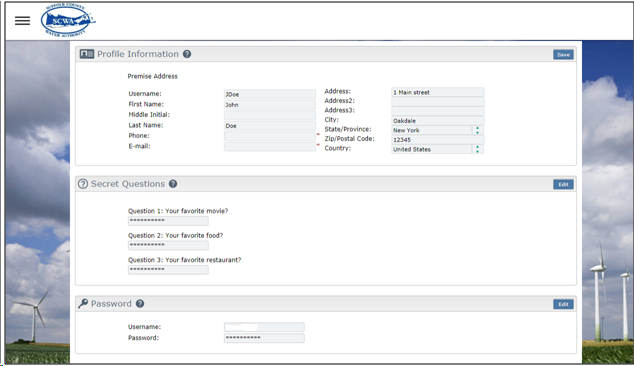This screenshot has height=366, width=634.
Task: Click the favorite movie answer field
Action: pos(168,221)
